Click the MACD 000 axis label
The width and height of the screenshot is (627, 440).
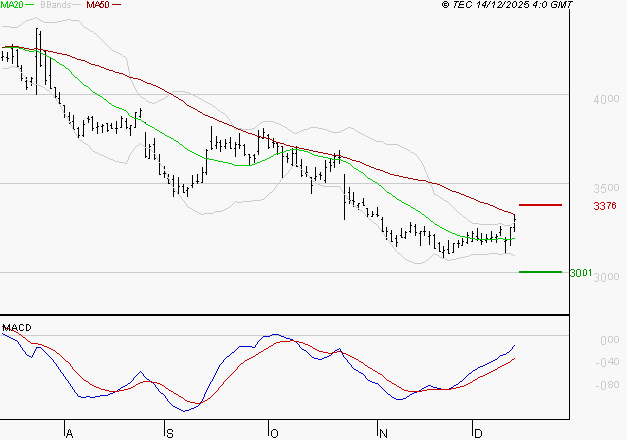[609, 340]
